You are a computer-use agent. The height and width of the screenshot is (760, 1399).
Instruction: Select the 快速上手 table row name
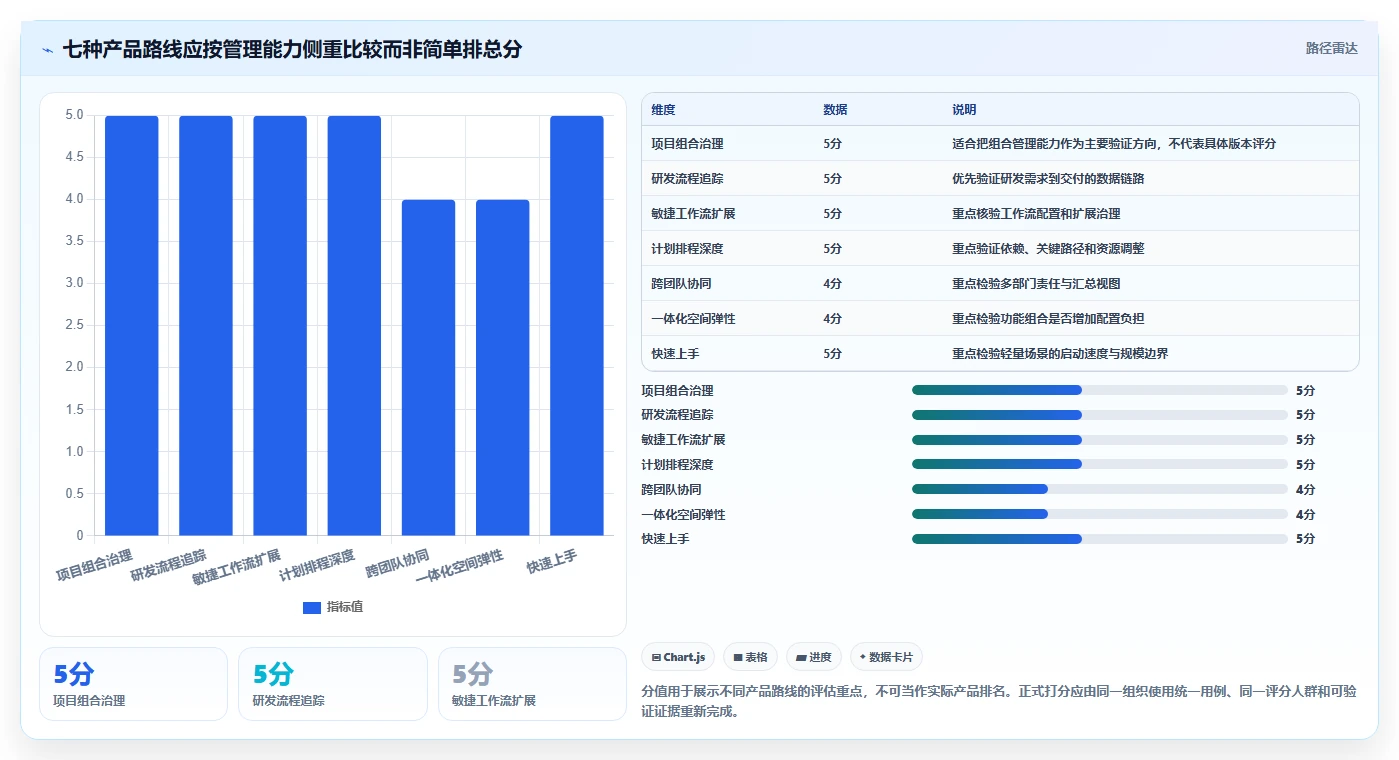pyautogui.click(x=675, y=354)
